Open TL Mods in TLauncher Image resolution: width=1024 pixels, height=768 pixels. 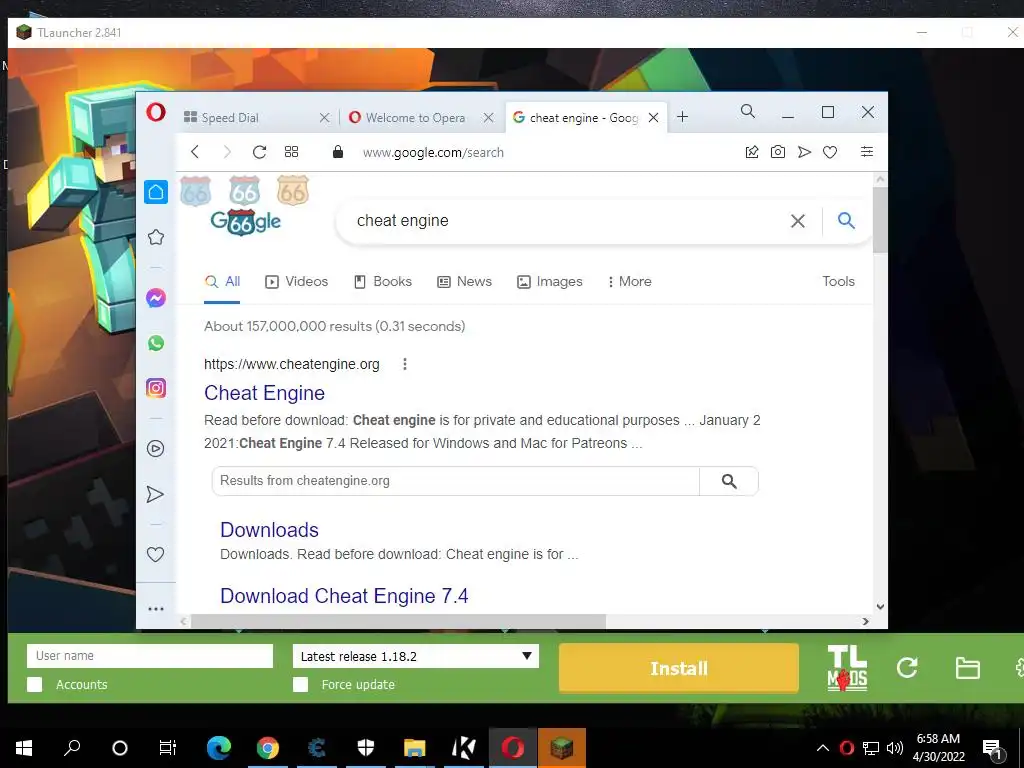click(x=847, y=668)
